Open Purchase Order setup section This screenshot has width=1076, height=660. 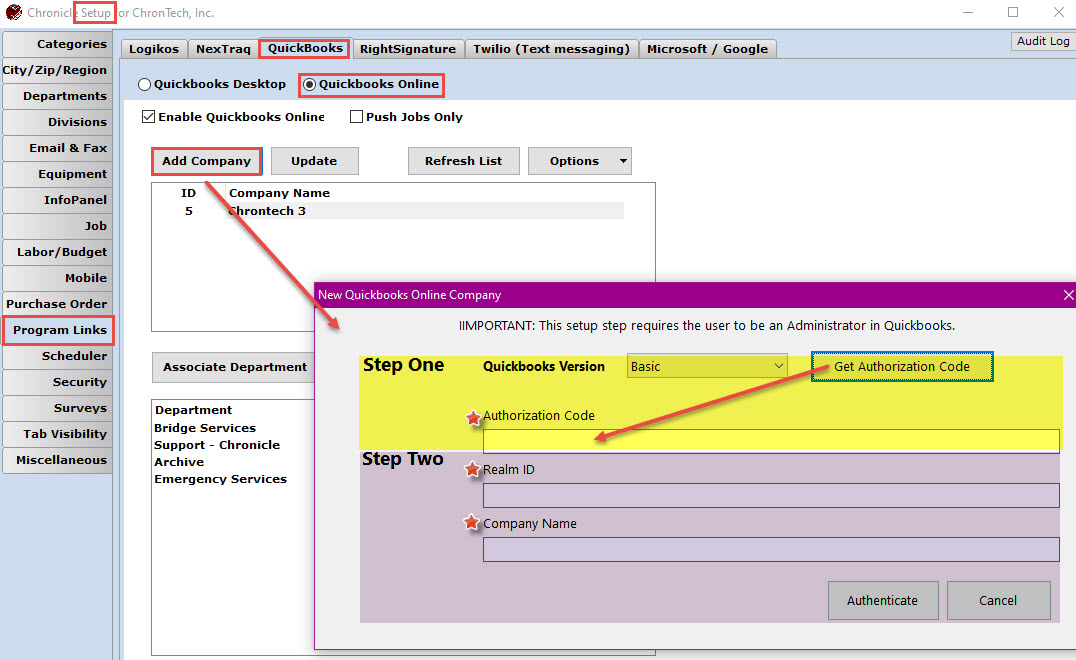[x=58, y=304]
